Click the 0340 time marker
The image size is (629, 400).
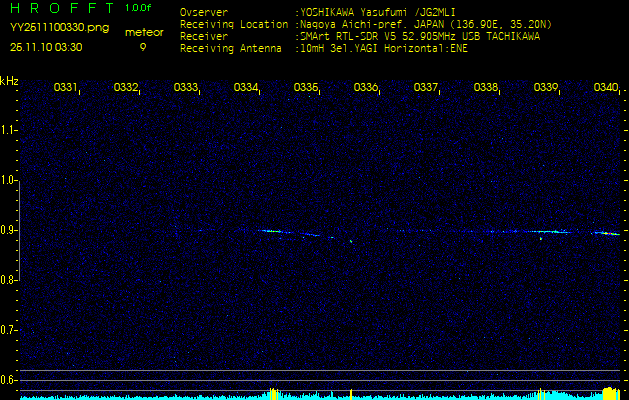606,88
